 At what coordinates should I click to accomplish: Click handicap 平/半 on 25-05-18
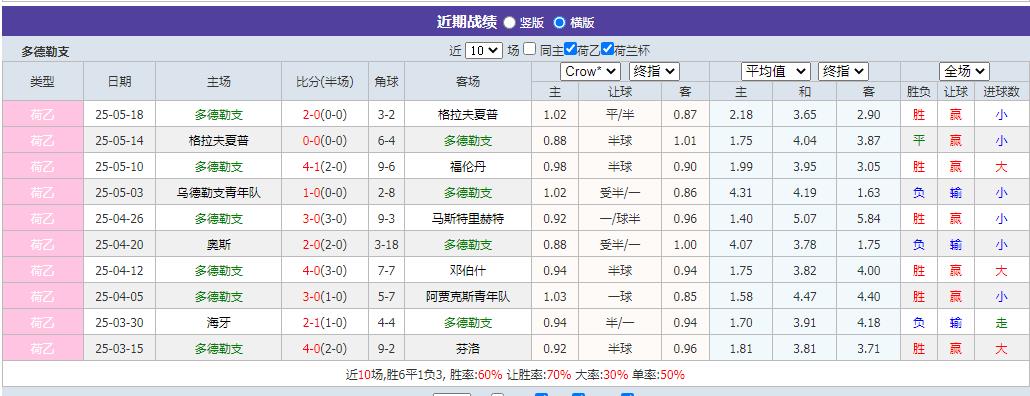point(619,115)
